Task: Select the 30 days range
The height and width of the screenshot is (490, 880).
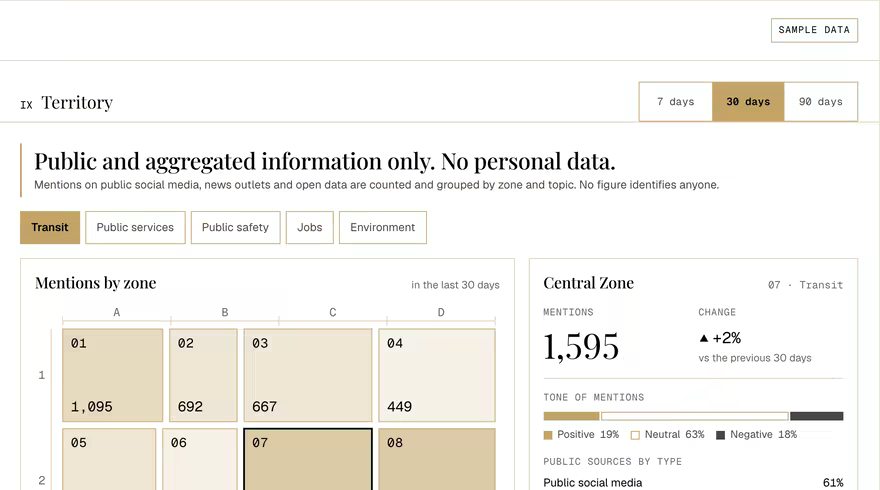Action: click(748, 102)
